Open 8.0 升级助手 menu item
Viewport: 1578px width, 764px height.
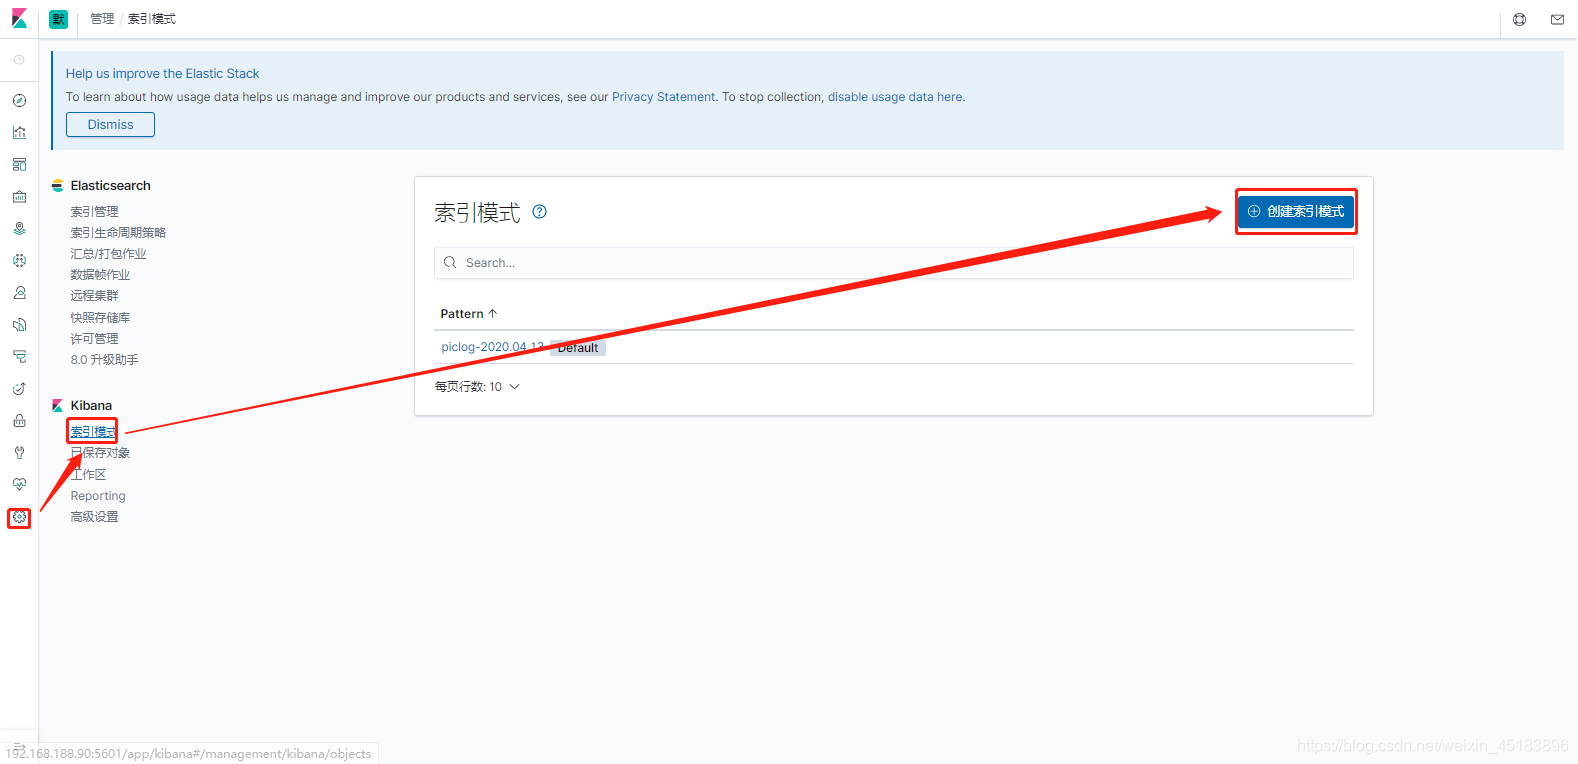pos(104,360)
